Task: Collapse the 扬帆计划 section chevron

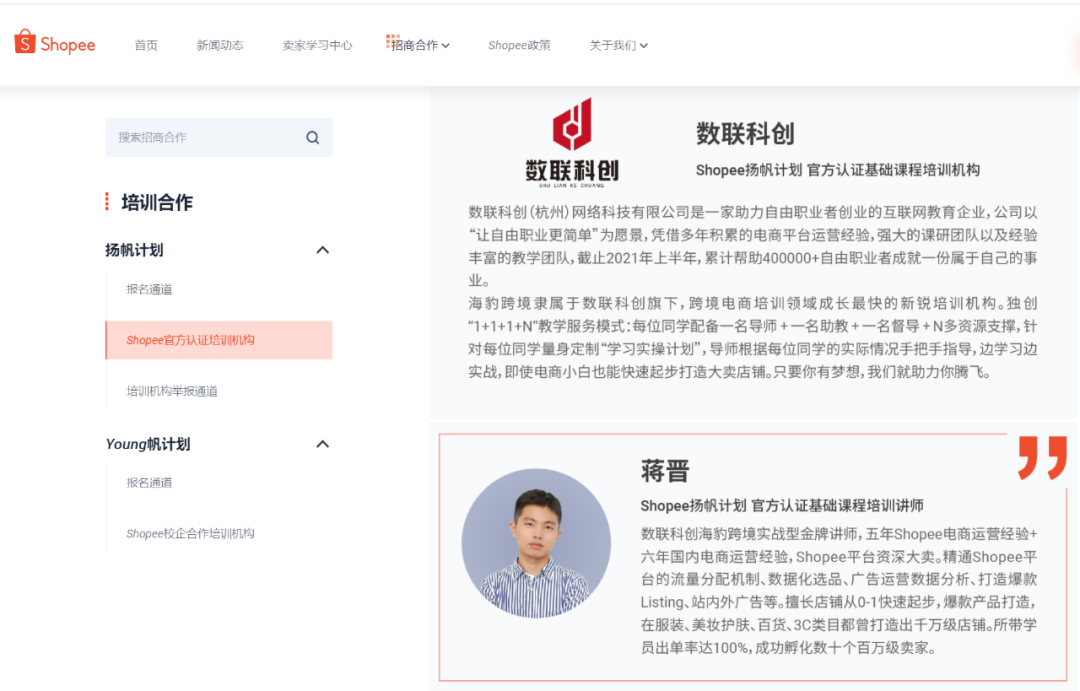Action: click(x=322, y=250)
